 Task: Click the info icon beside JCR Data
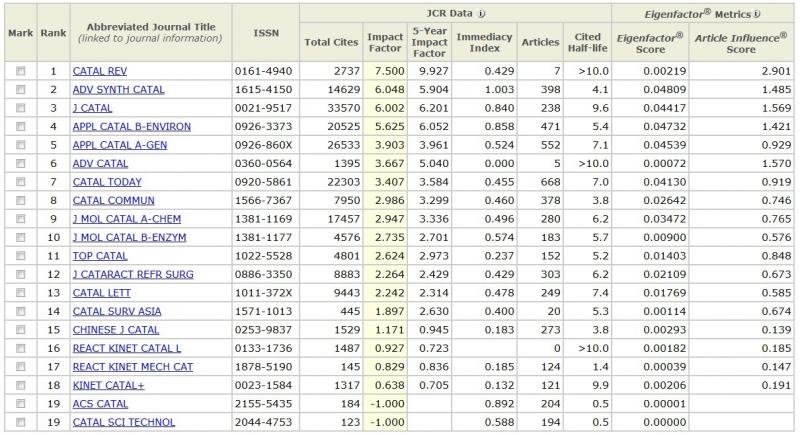pos(482,14)
